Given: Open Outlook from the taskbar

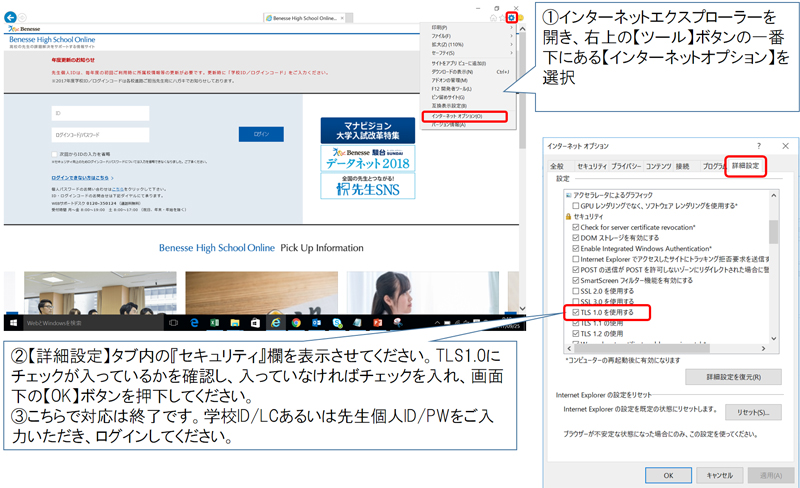Looking at the screenshot, I should [316, 323].
